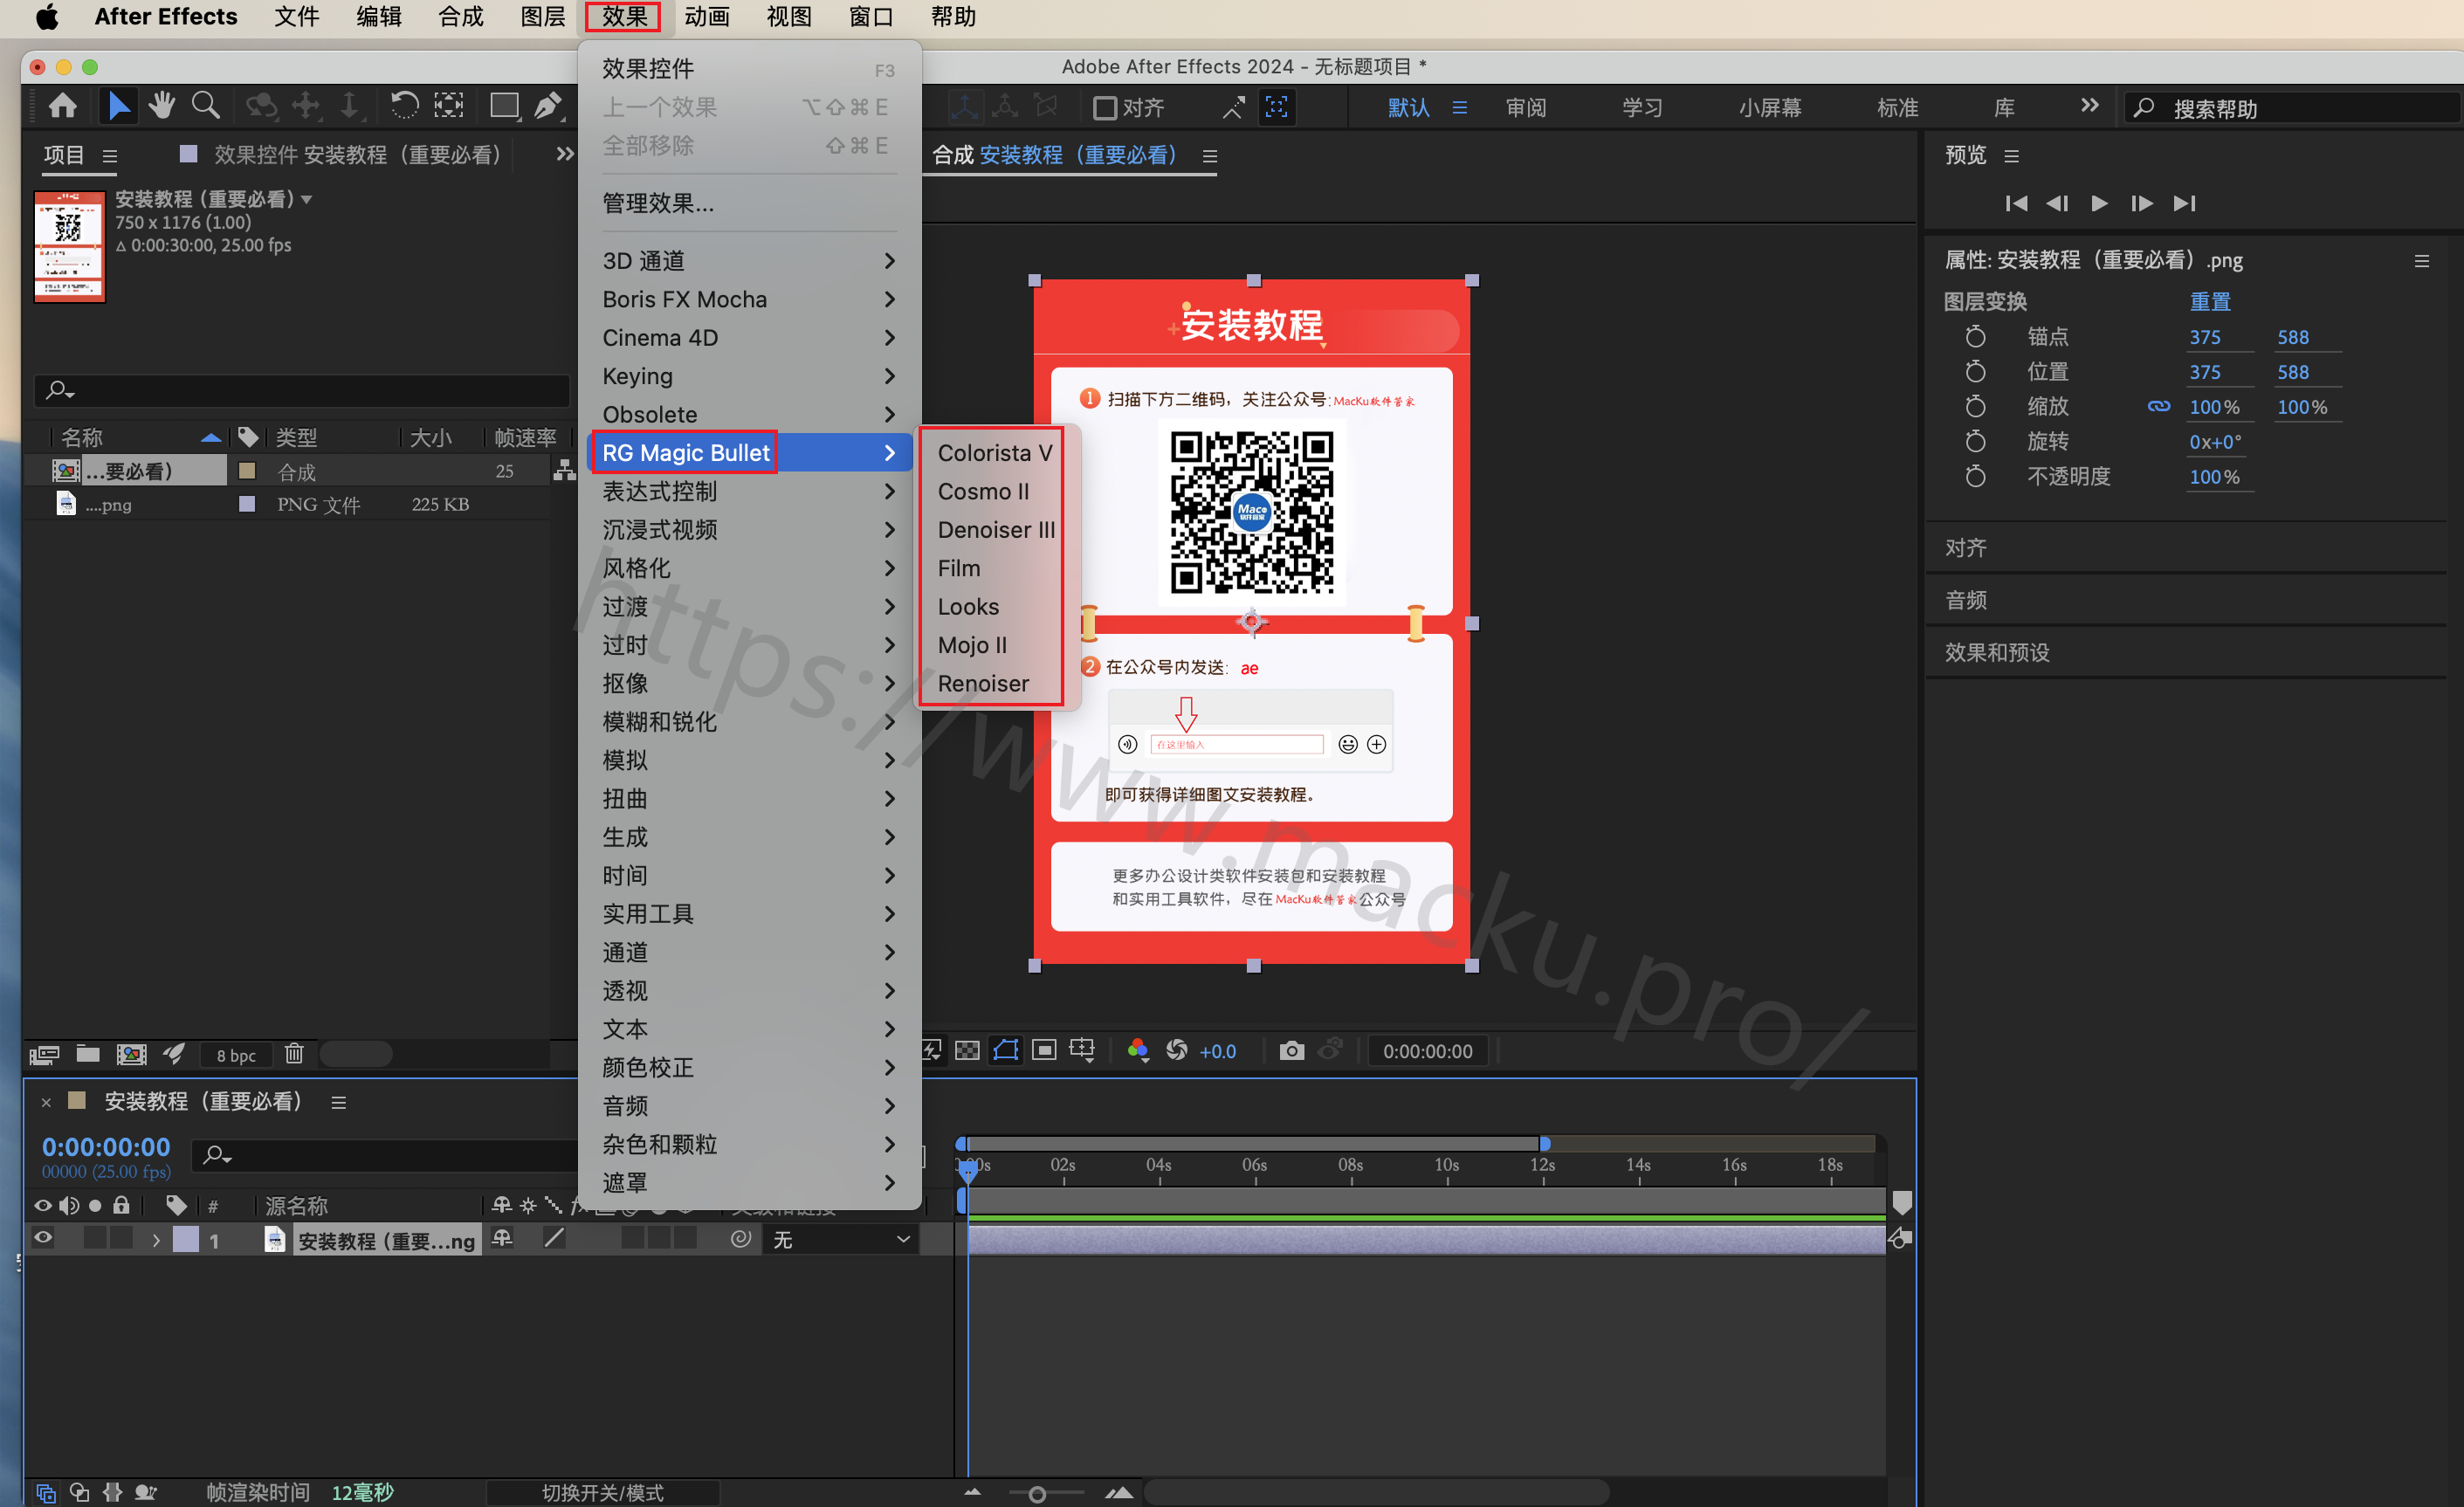This screenshot has height=1507, width=2464.
Task: Click the Project panel search field
Action: (302, 390)
